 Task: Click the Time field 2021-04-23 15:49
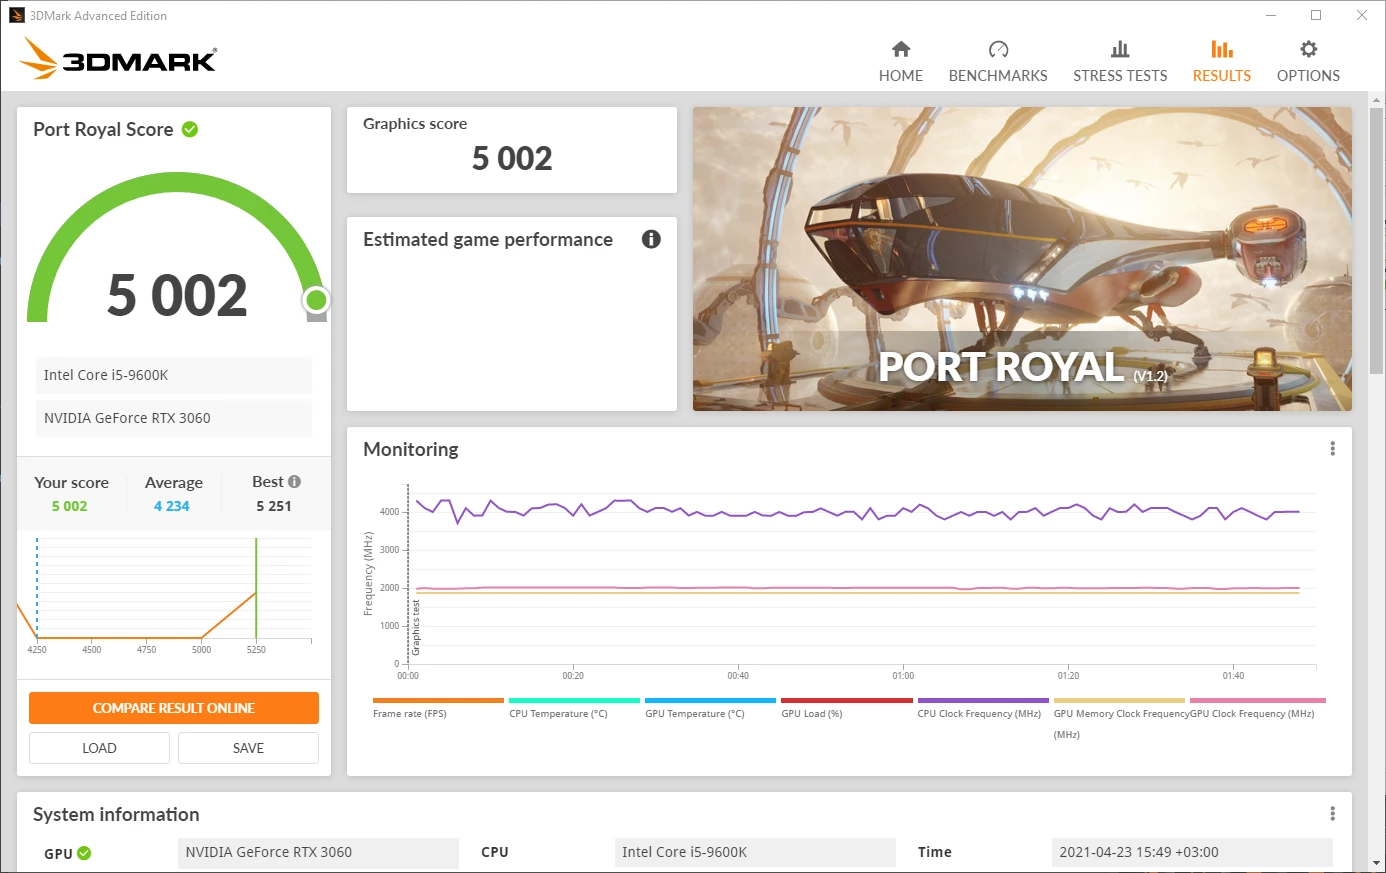(x=1192, y=852)
